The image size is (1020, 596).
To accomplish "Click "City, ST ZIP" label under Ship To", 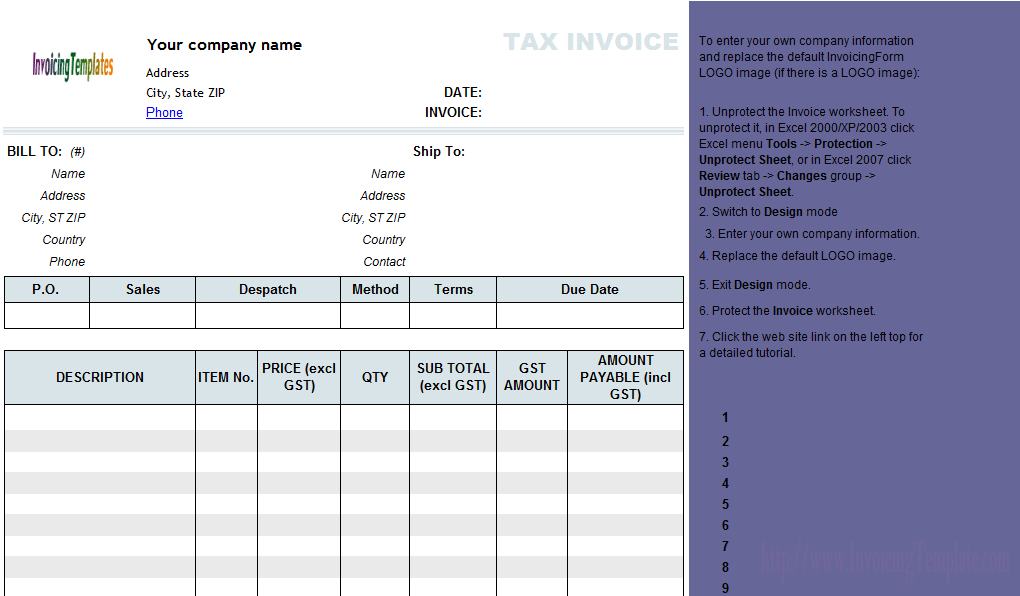I will click(373, 218).
